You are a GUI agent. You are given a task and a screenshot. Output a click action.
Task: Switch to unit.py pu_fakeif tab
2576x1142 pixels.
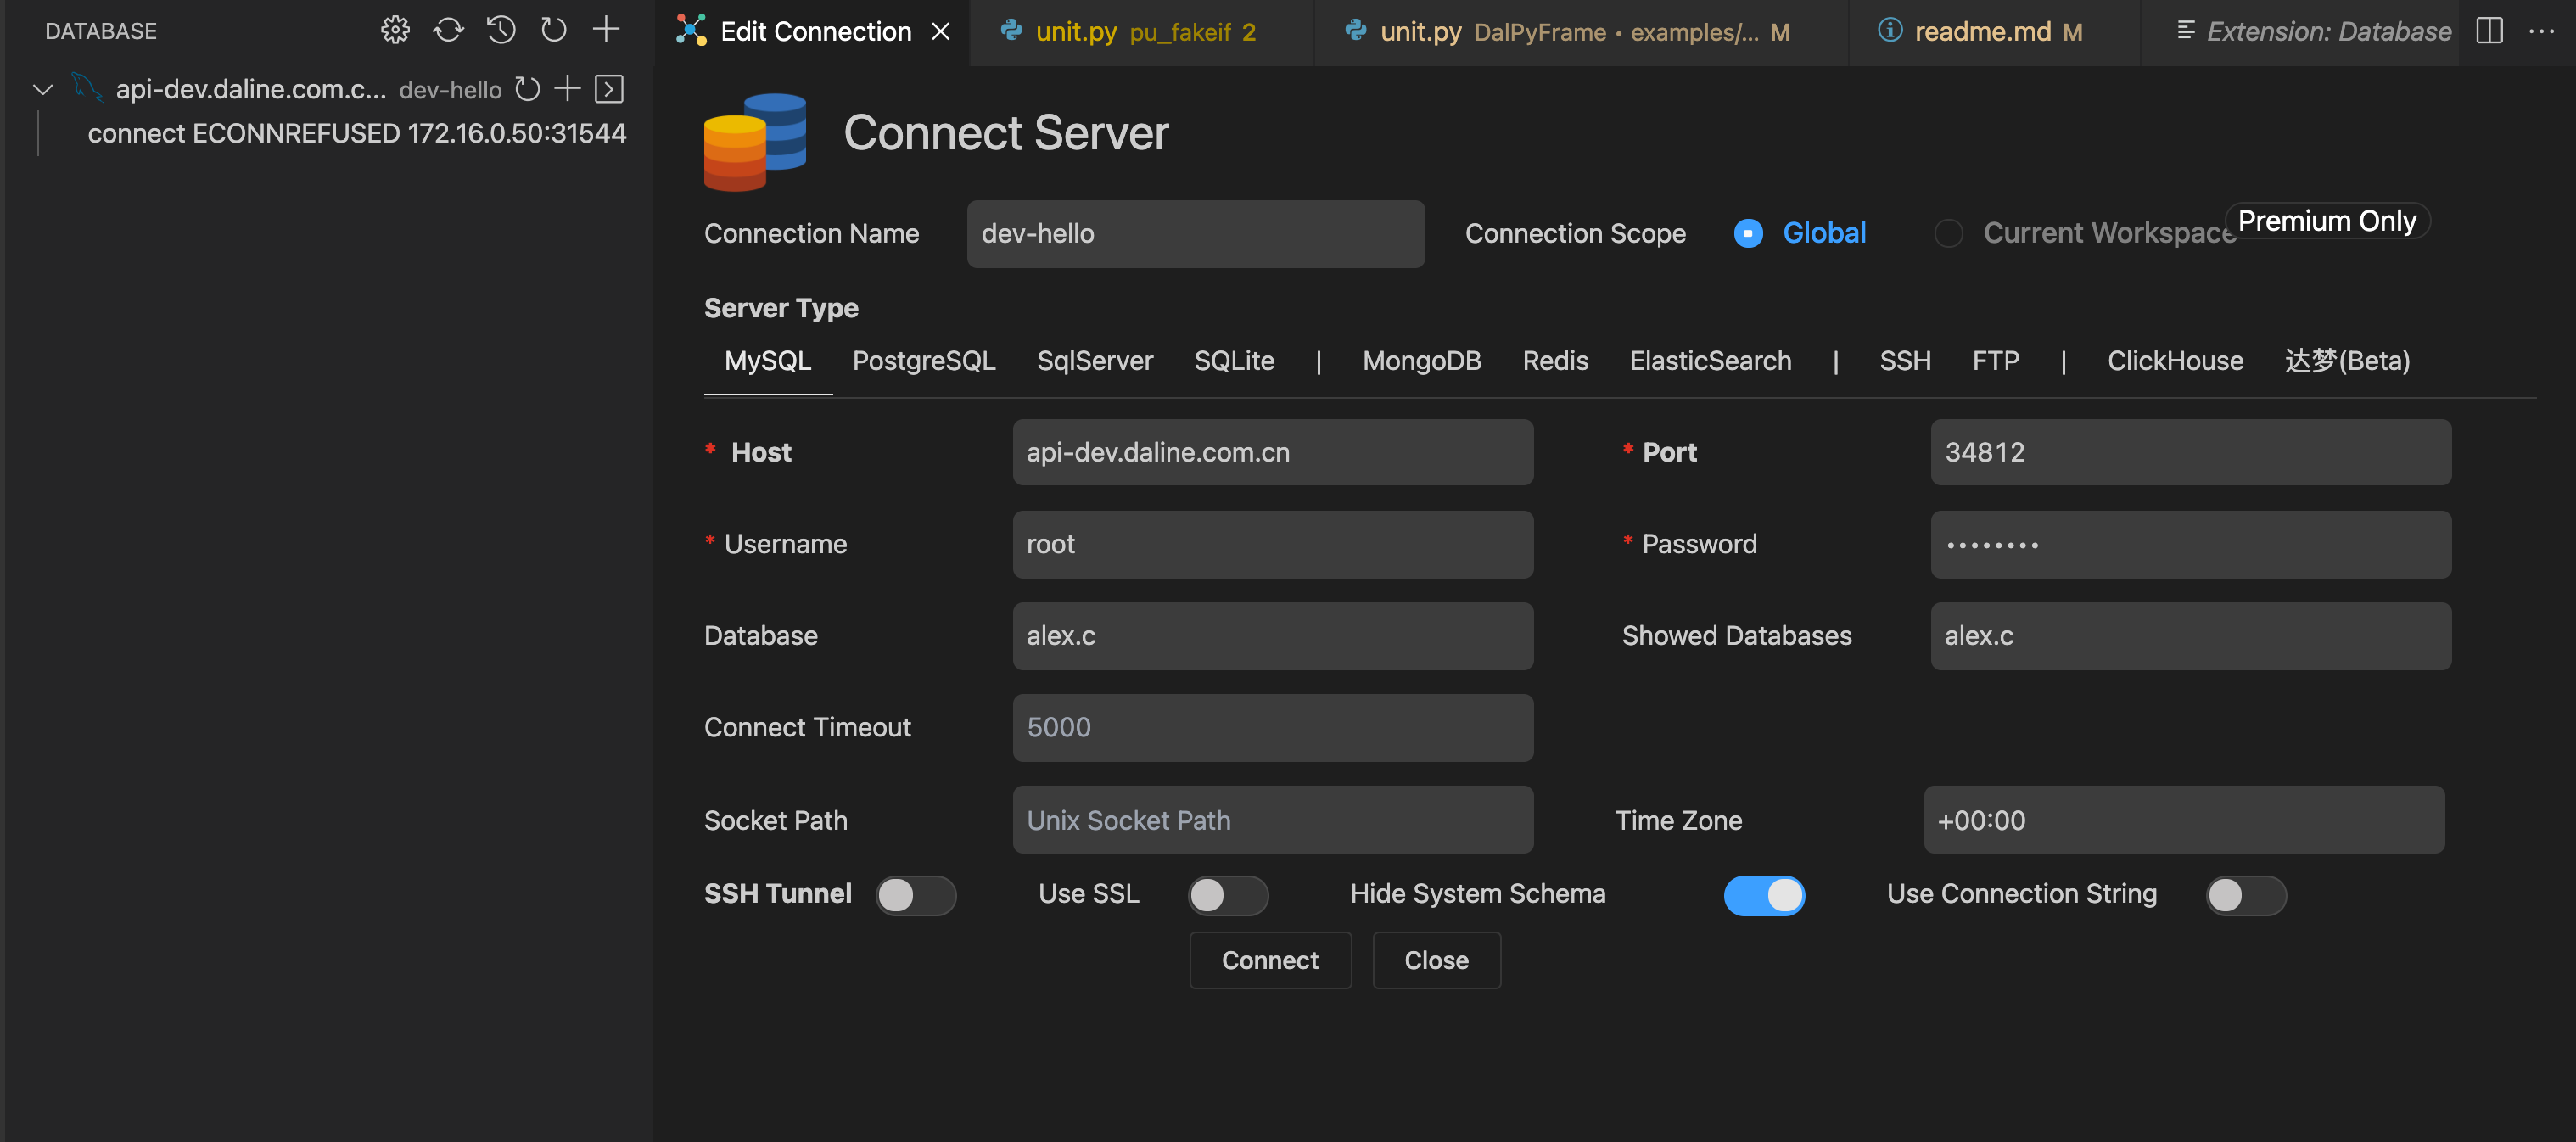tap(1141, 32)
